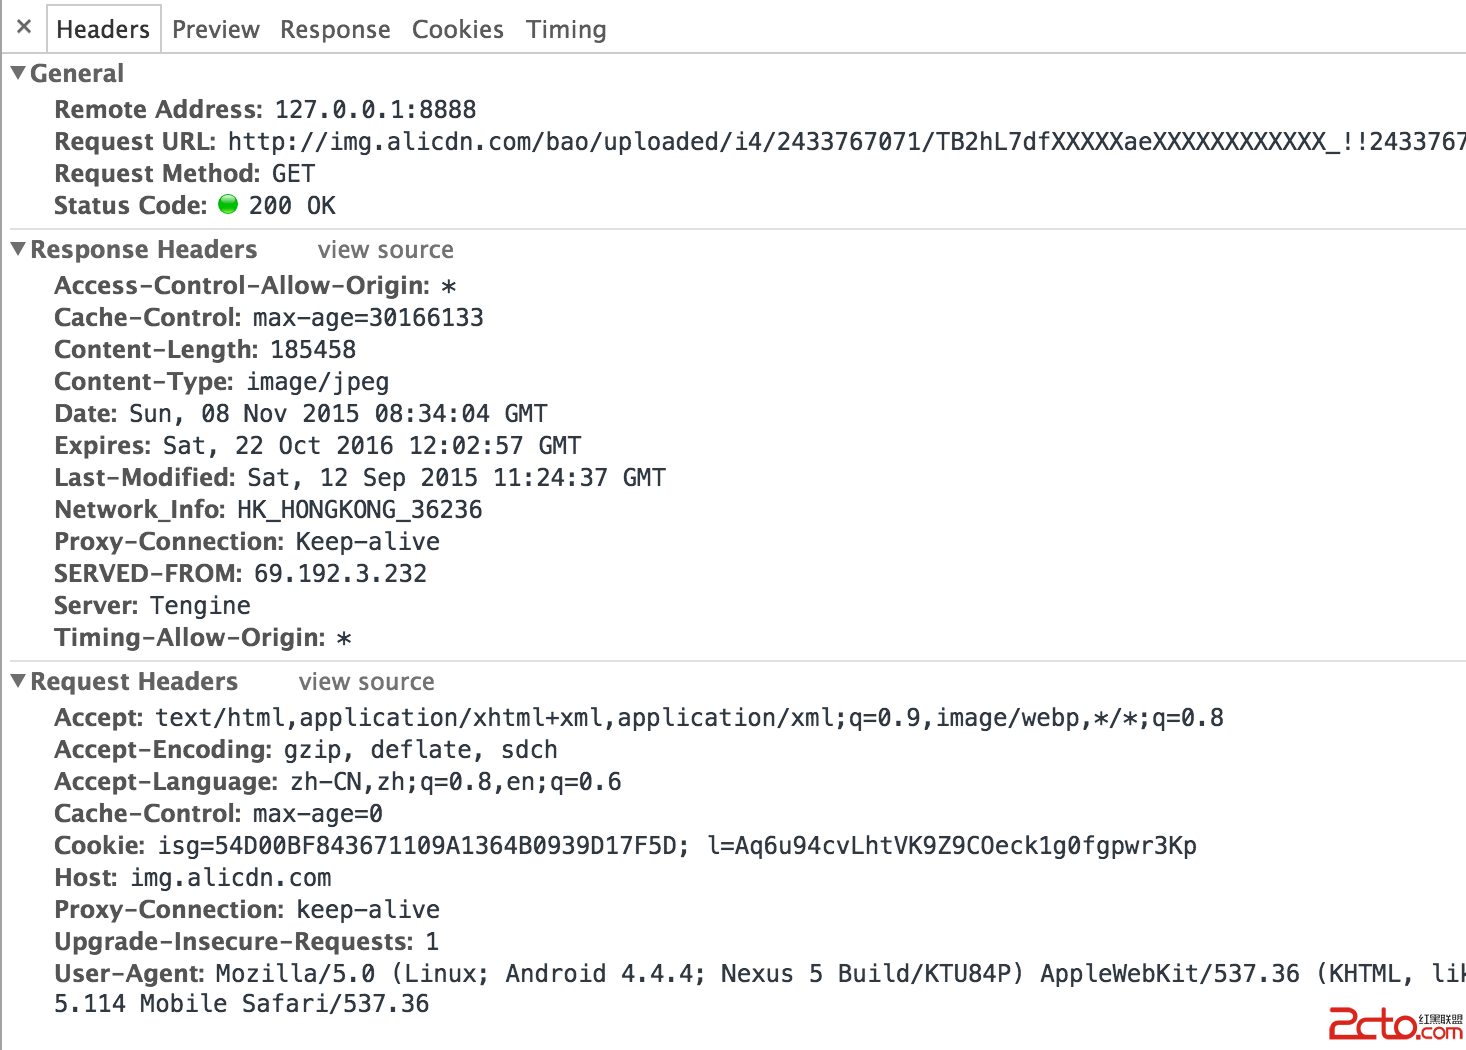Screen dimensions: 1466x1050
Task: Show the Timing tab
Action: tap(566, 29)
